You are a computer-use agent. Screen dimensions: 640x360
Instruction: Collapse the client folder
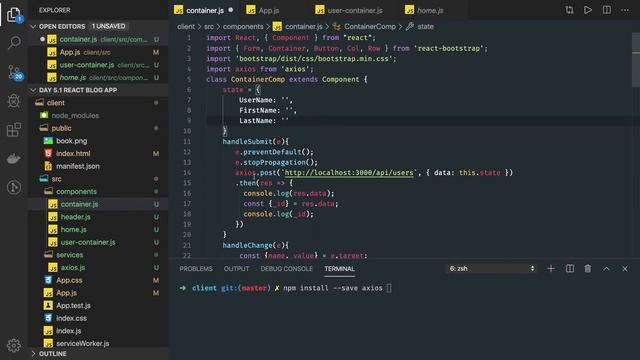tap(56, 103)
